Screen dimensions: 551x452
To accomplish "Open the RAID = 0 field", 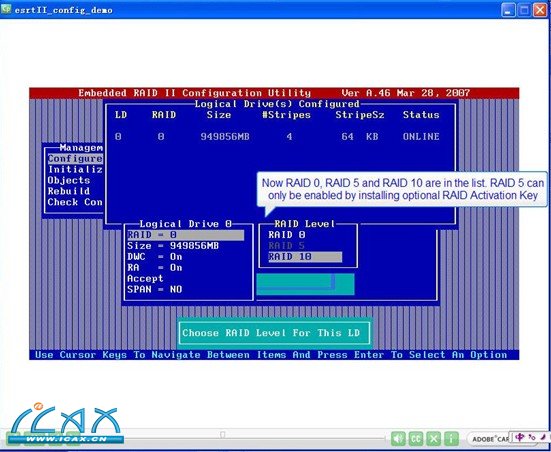I will coord(186,235).
